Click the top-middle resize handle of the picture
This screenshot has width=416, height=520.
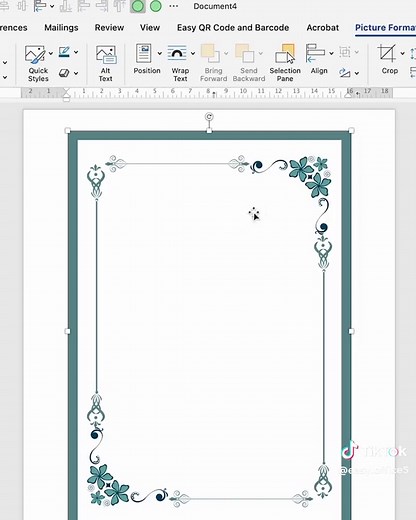coord(209,131)
